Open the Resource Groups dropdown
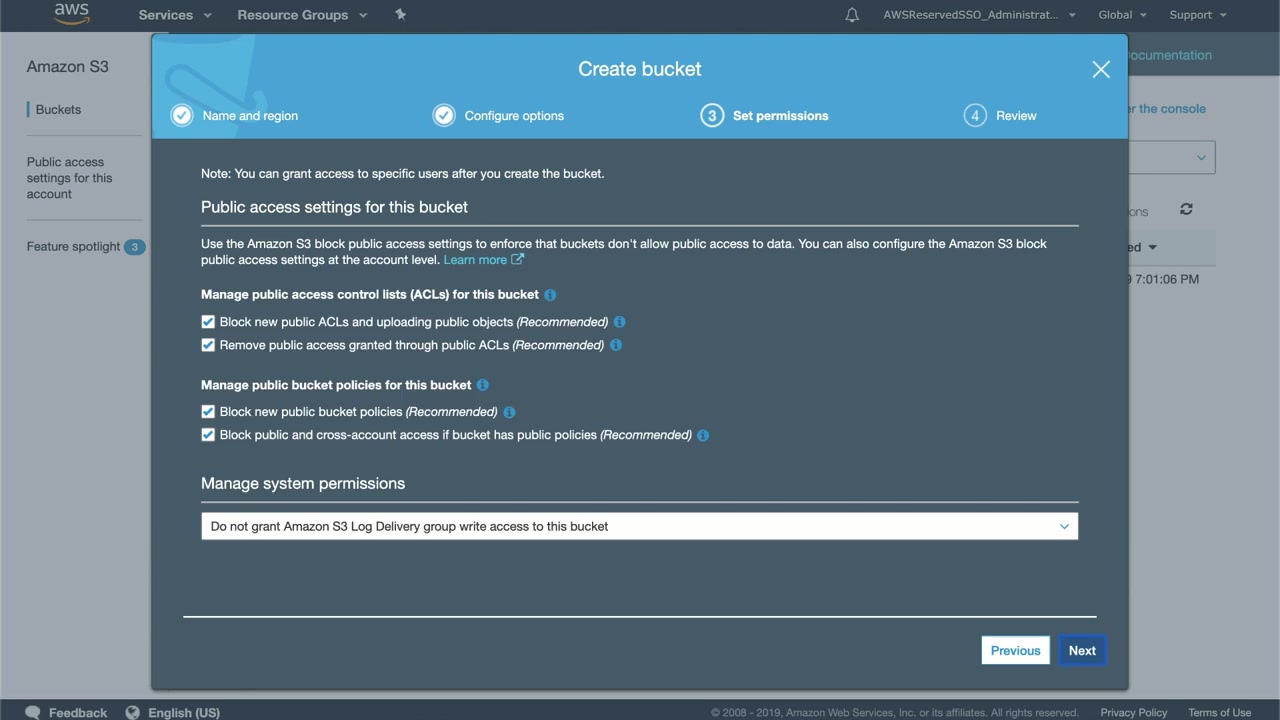This screenshot has width=1280, height=720. pyautogui.click(x=302, y=15)
